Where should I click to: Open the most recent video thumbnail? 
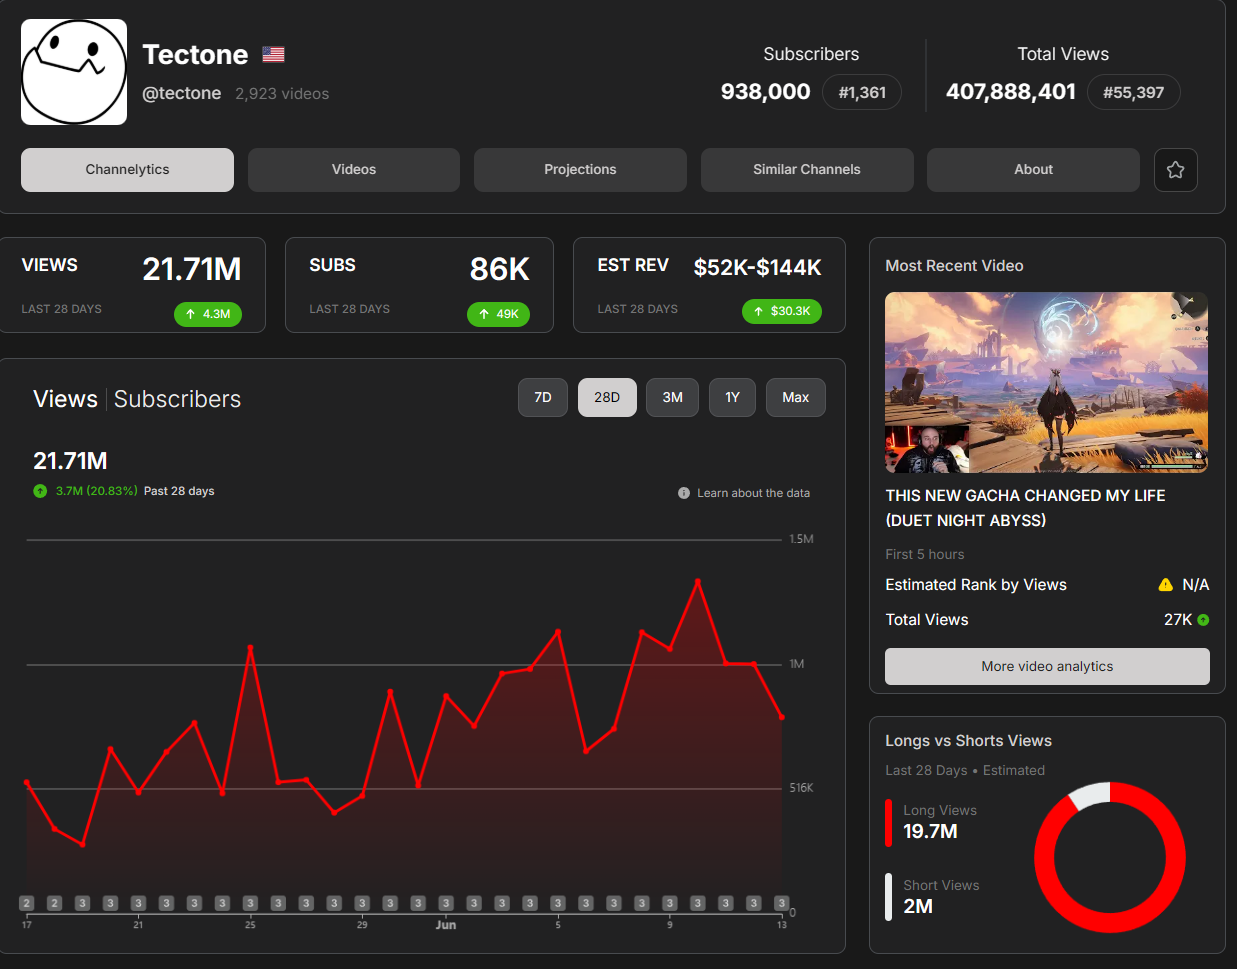coord(1046,382)
